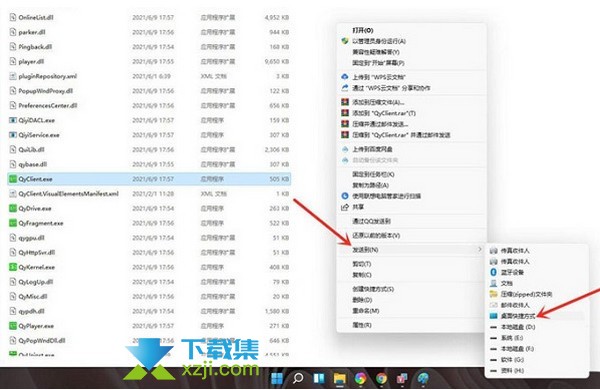Choose 压缩并通过邮件发送... menu item
This screenshot has width=600, height=390.
[380, 124]
